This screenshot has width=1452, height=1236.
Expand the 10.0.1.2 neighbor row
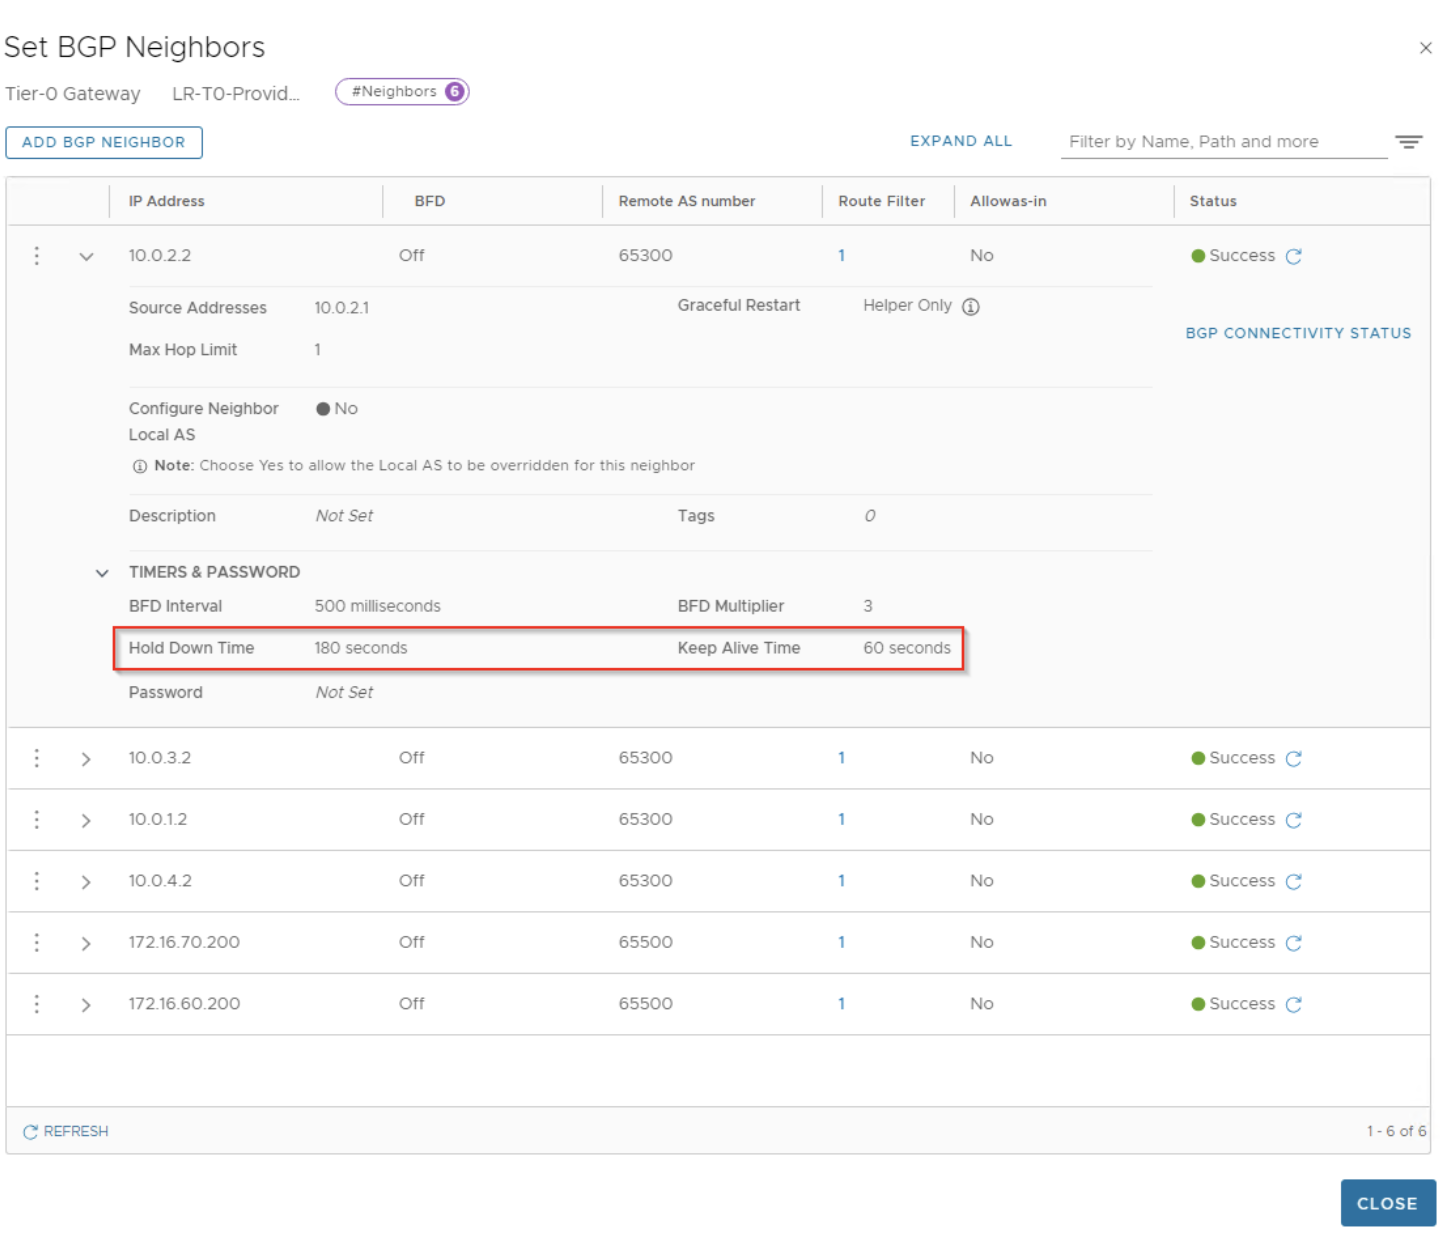pos(86,821)
